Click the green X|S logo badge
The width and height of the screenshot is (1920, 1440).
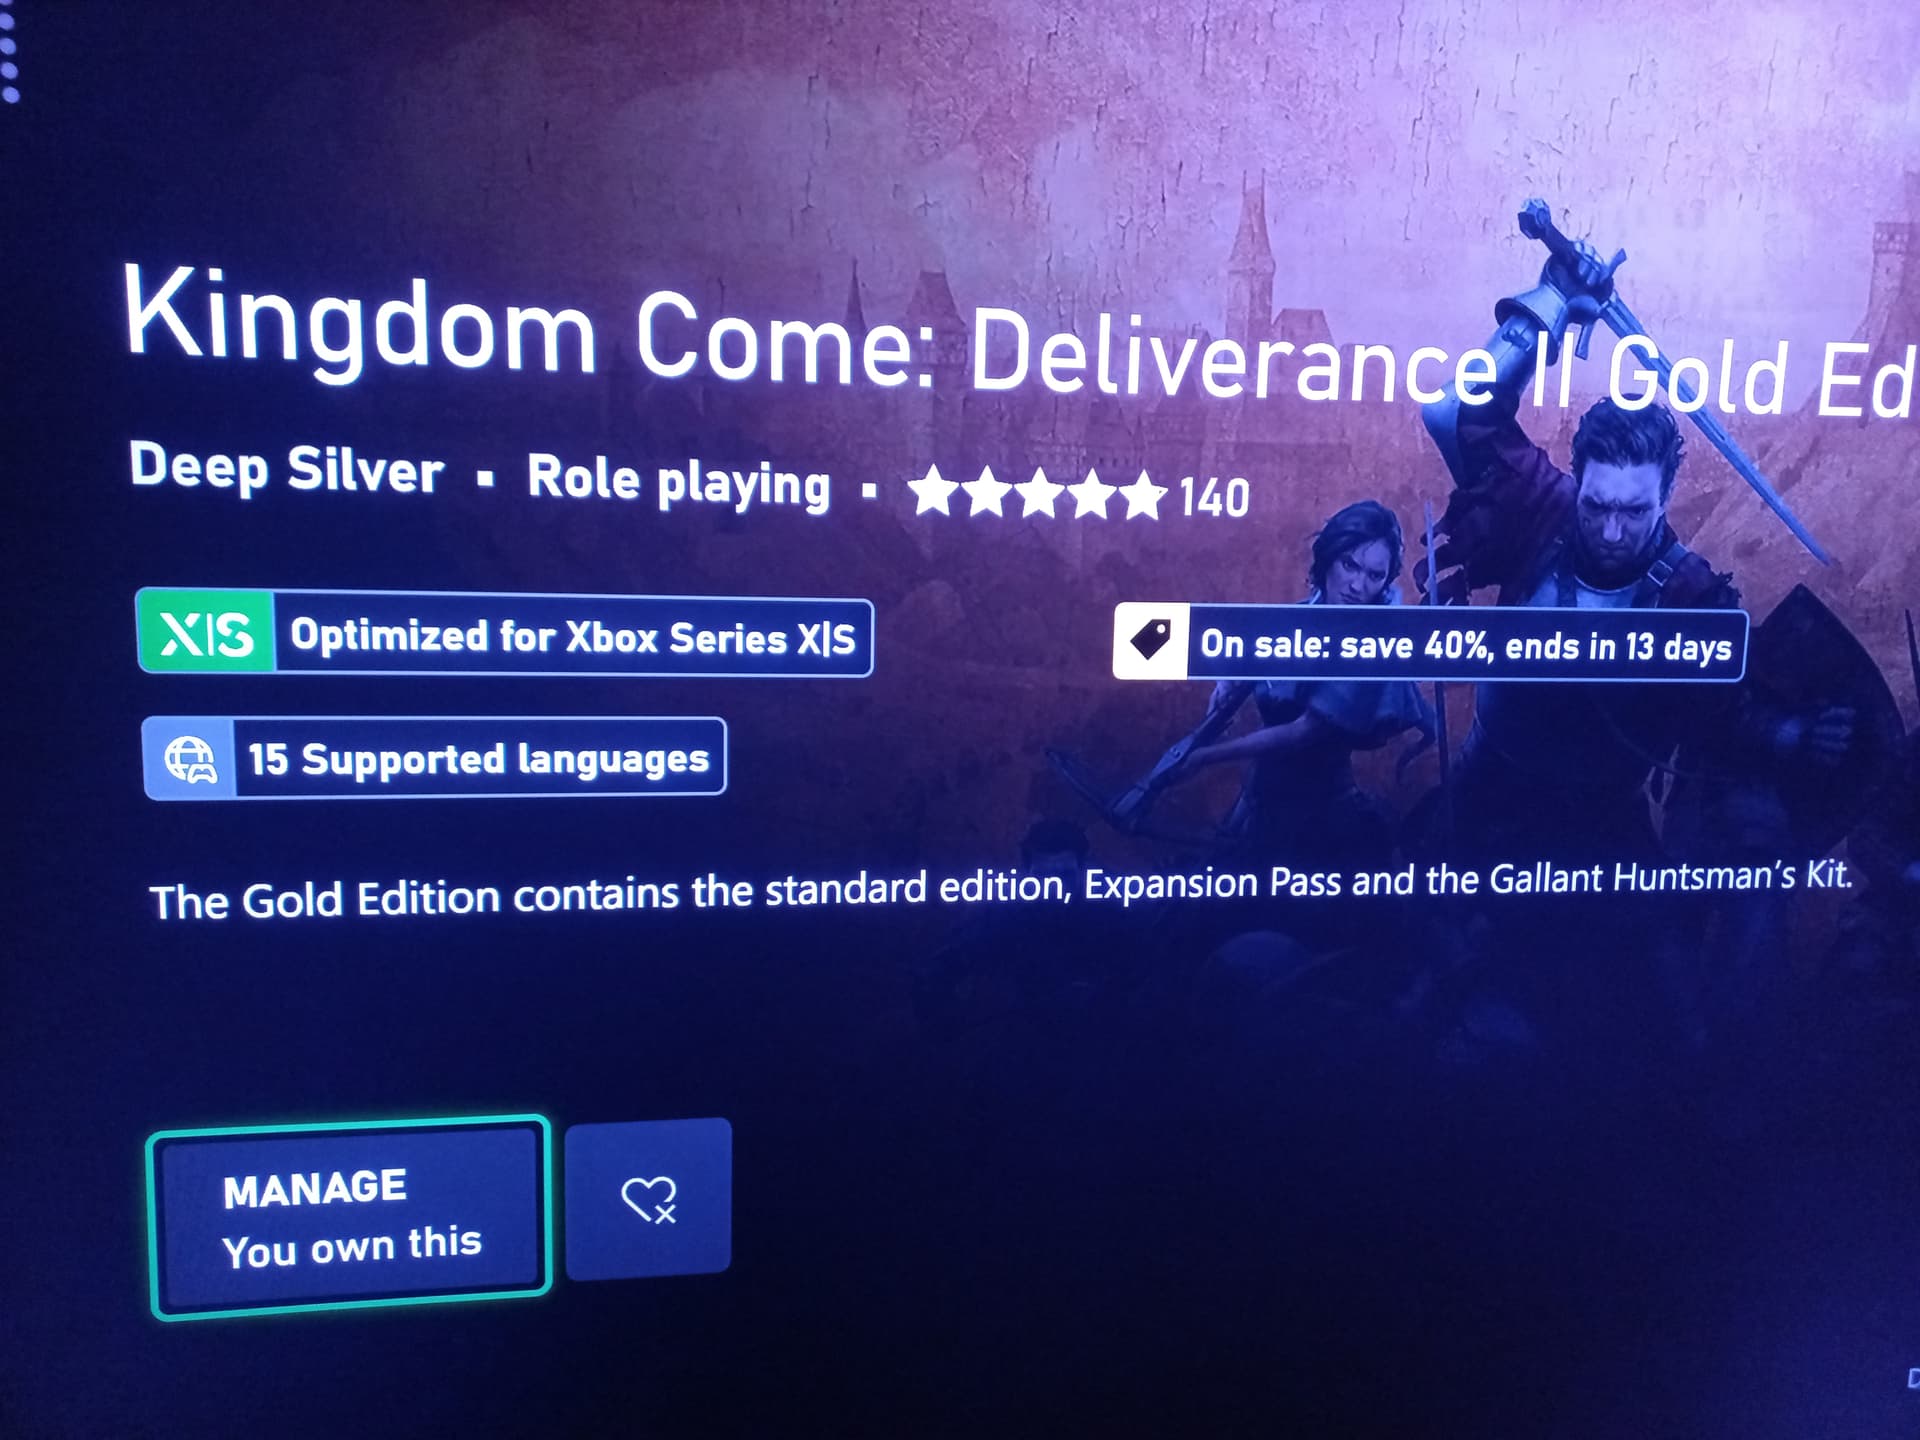pyautogui.click(x=206, y=632)
